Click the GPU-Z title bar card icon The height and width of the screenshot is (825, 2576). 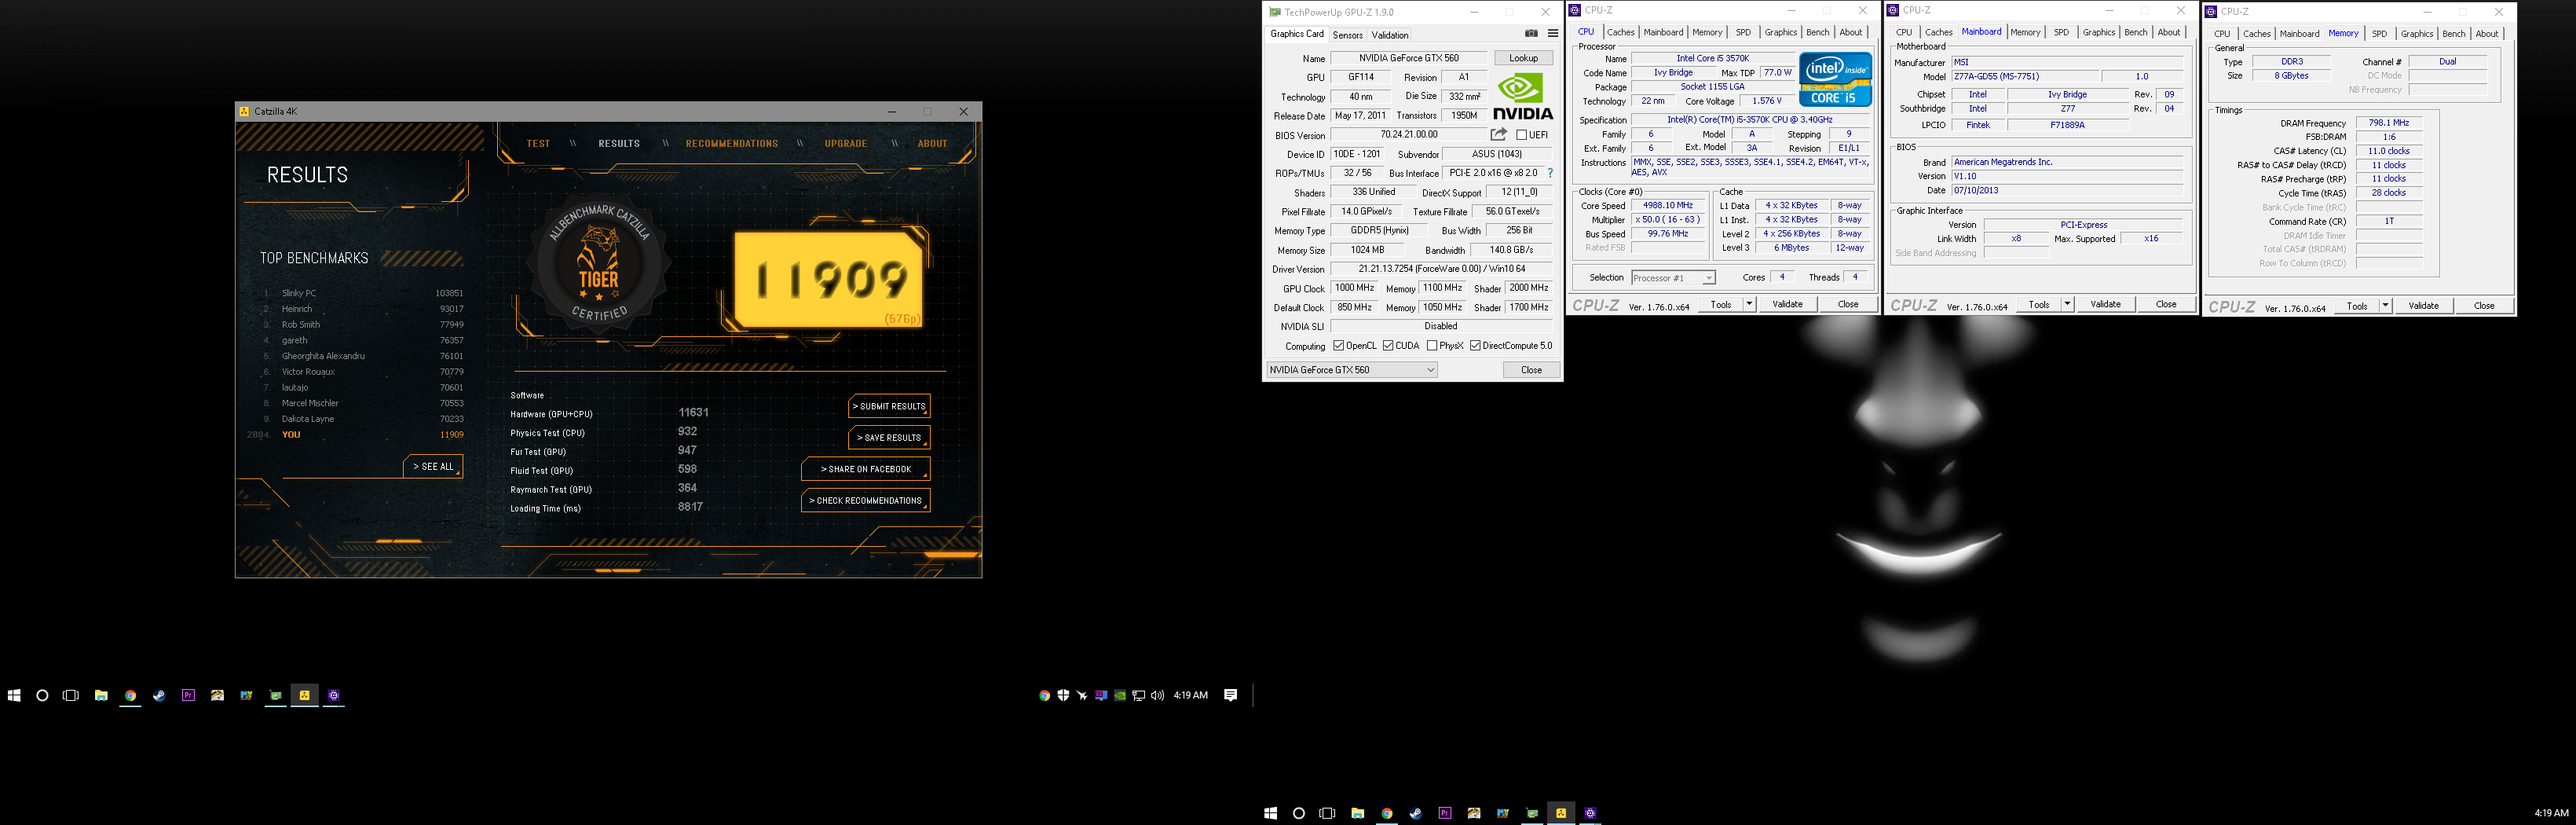pos(1275,12)
